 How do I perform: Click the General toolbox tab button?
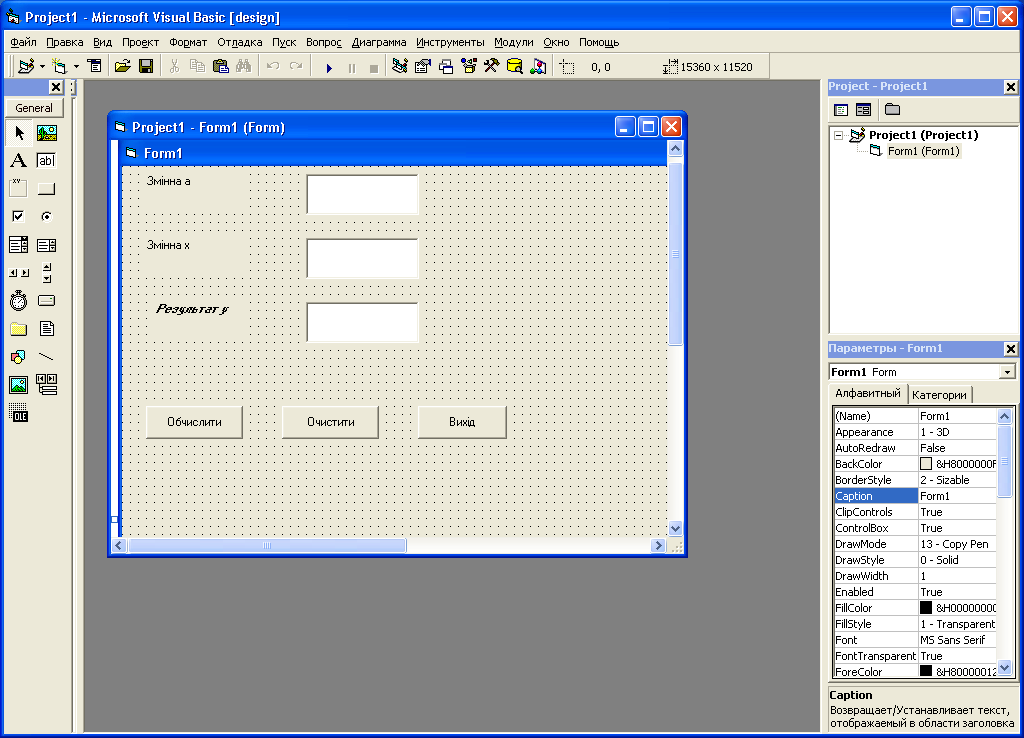[x=34, y=108]
